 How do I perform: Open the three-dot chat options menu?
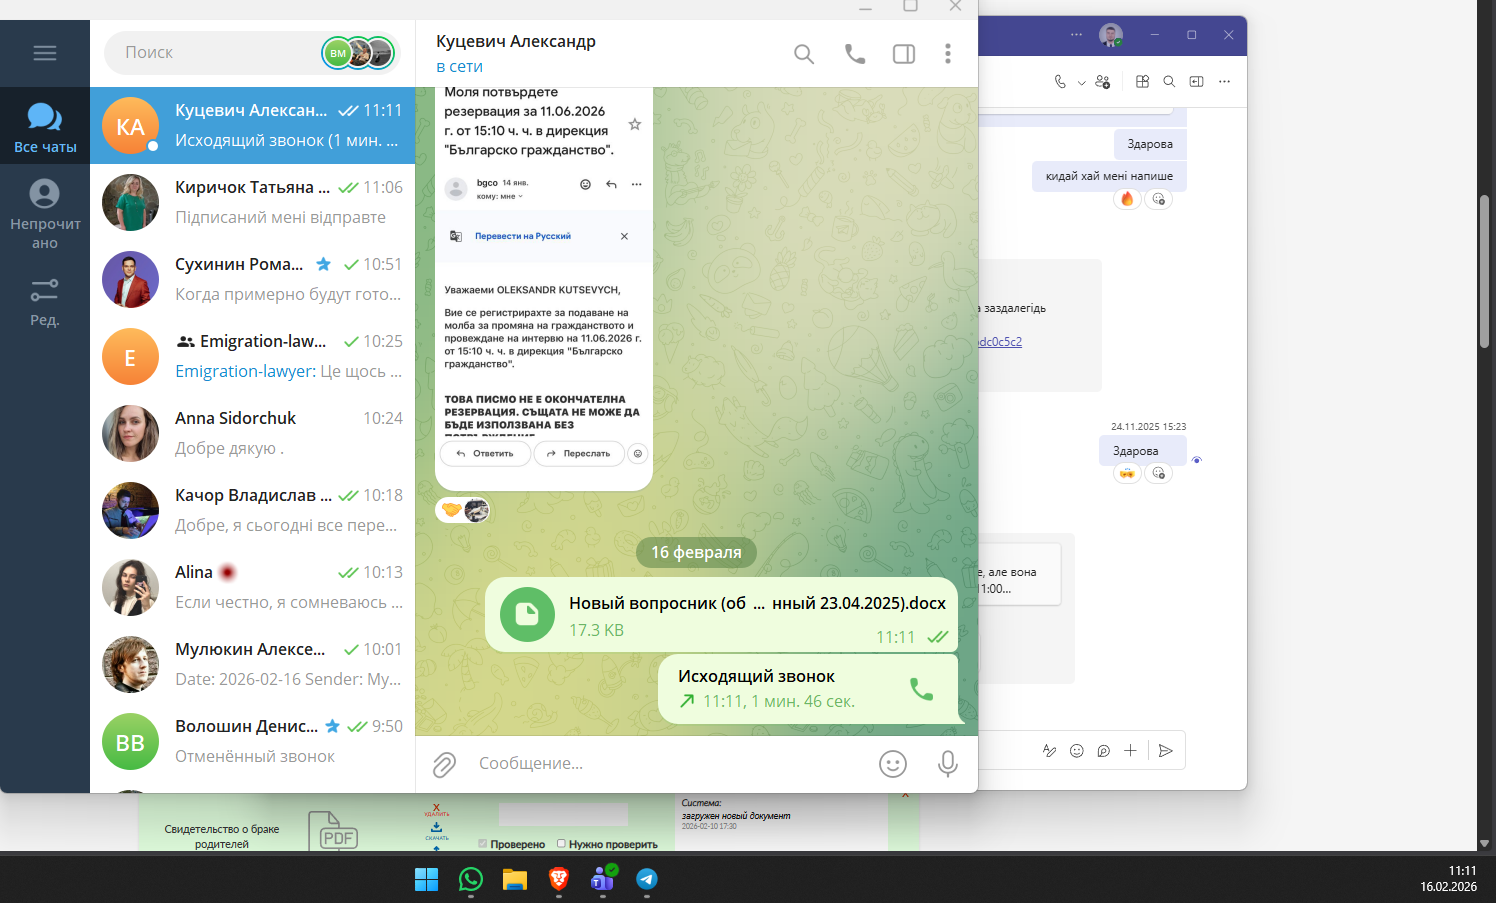(x=948, y=54)
